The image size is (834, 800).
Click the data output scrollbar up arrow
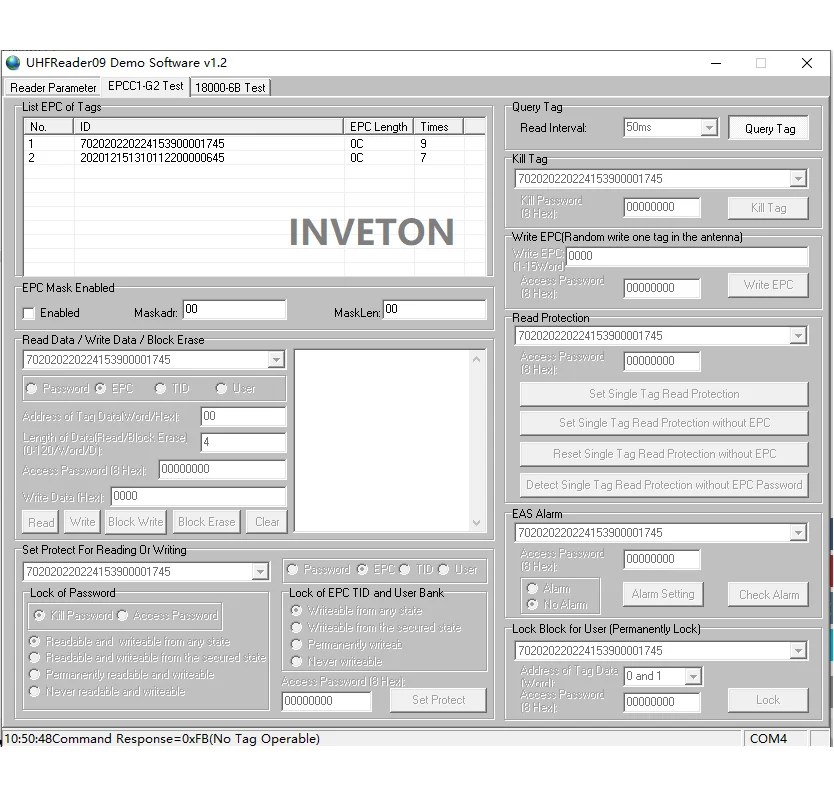(x=476, y=360)
